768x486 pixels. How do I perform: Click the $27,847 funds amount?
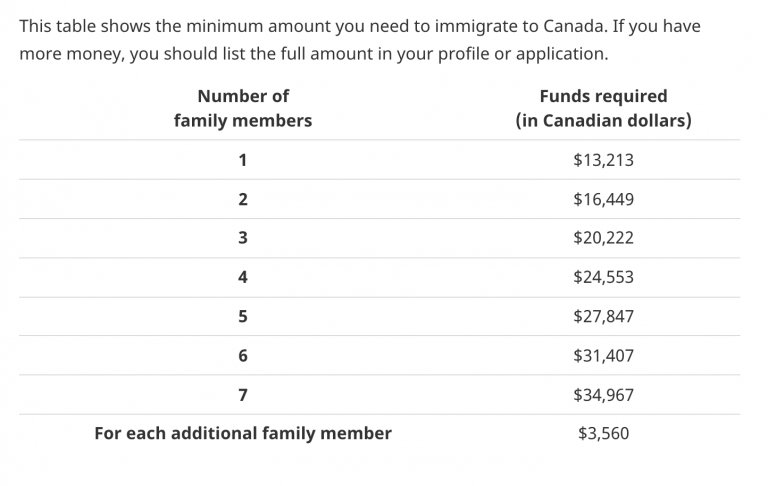pos(603,316)
